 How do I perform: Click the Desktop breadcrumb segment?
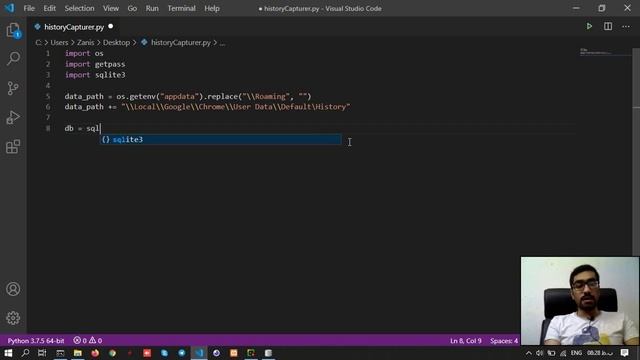116,42
